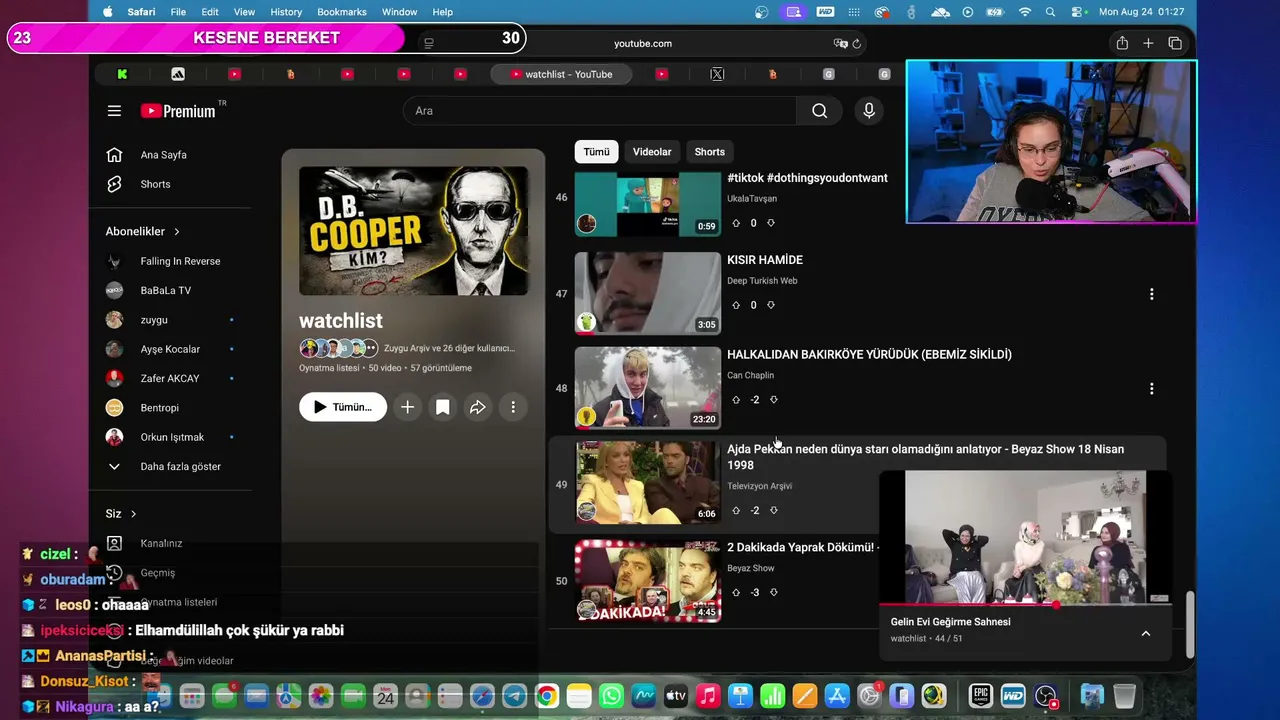Expand the Gelin Evi Geğirme Sahnesi mini player
This screenshot has height=720, width=1280.
tap(1146, 634)
